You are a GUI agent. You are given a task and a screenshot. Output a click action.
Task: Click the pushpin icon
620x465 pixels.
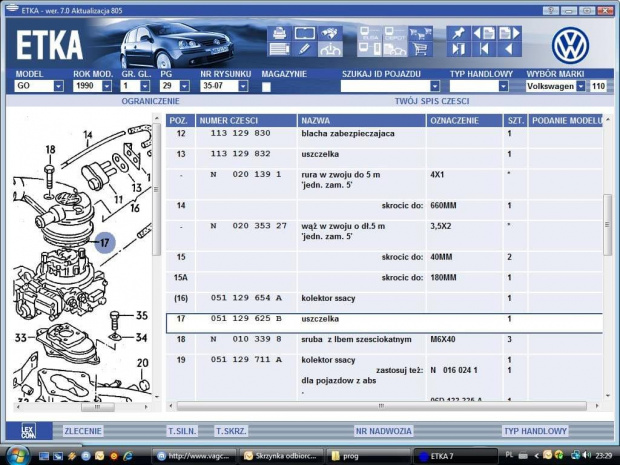459,33
